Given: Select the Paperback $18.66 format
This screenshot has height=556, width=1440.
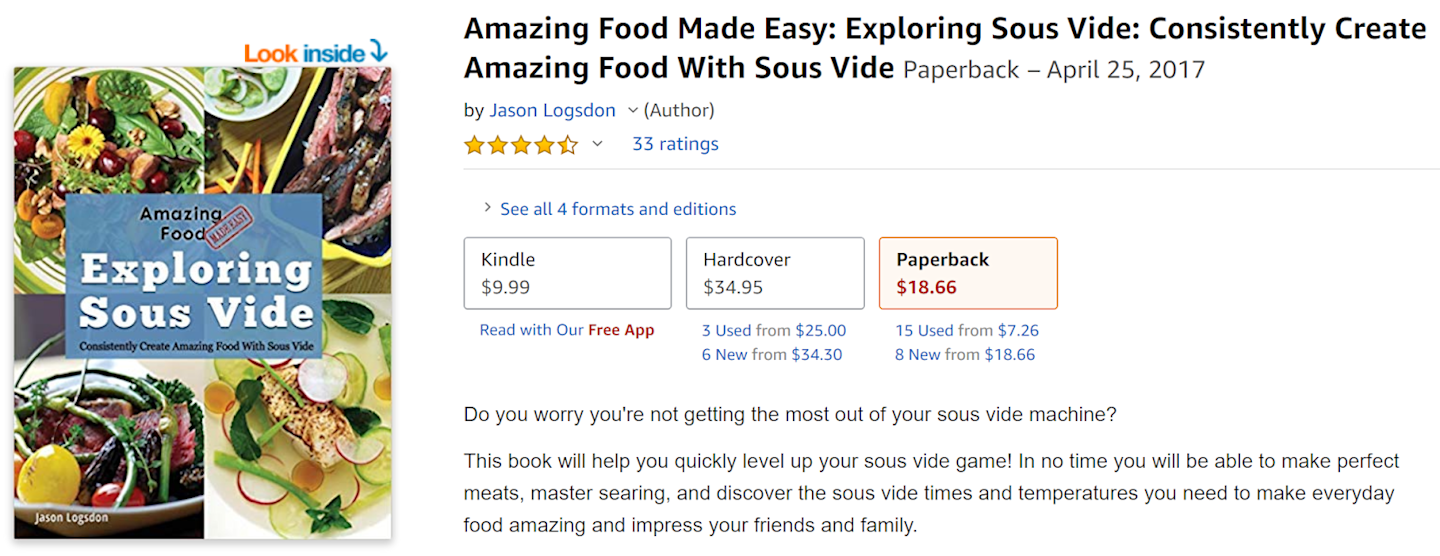Looking at the screenshot, I should (x=968, y=273).
